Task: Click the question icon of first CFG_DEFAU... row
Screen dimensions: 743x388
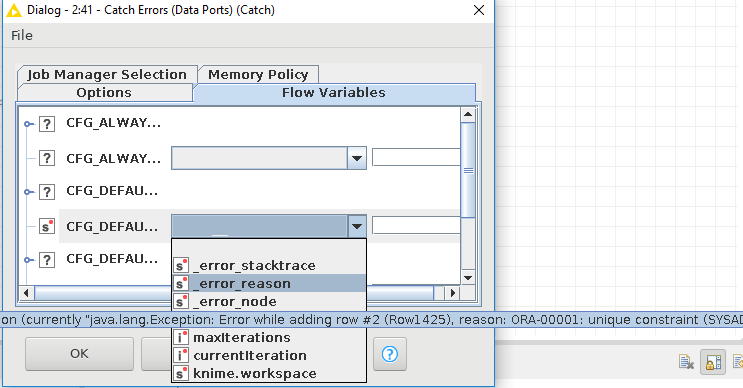Action: (x=46, y=192)
